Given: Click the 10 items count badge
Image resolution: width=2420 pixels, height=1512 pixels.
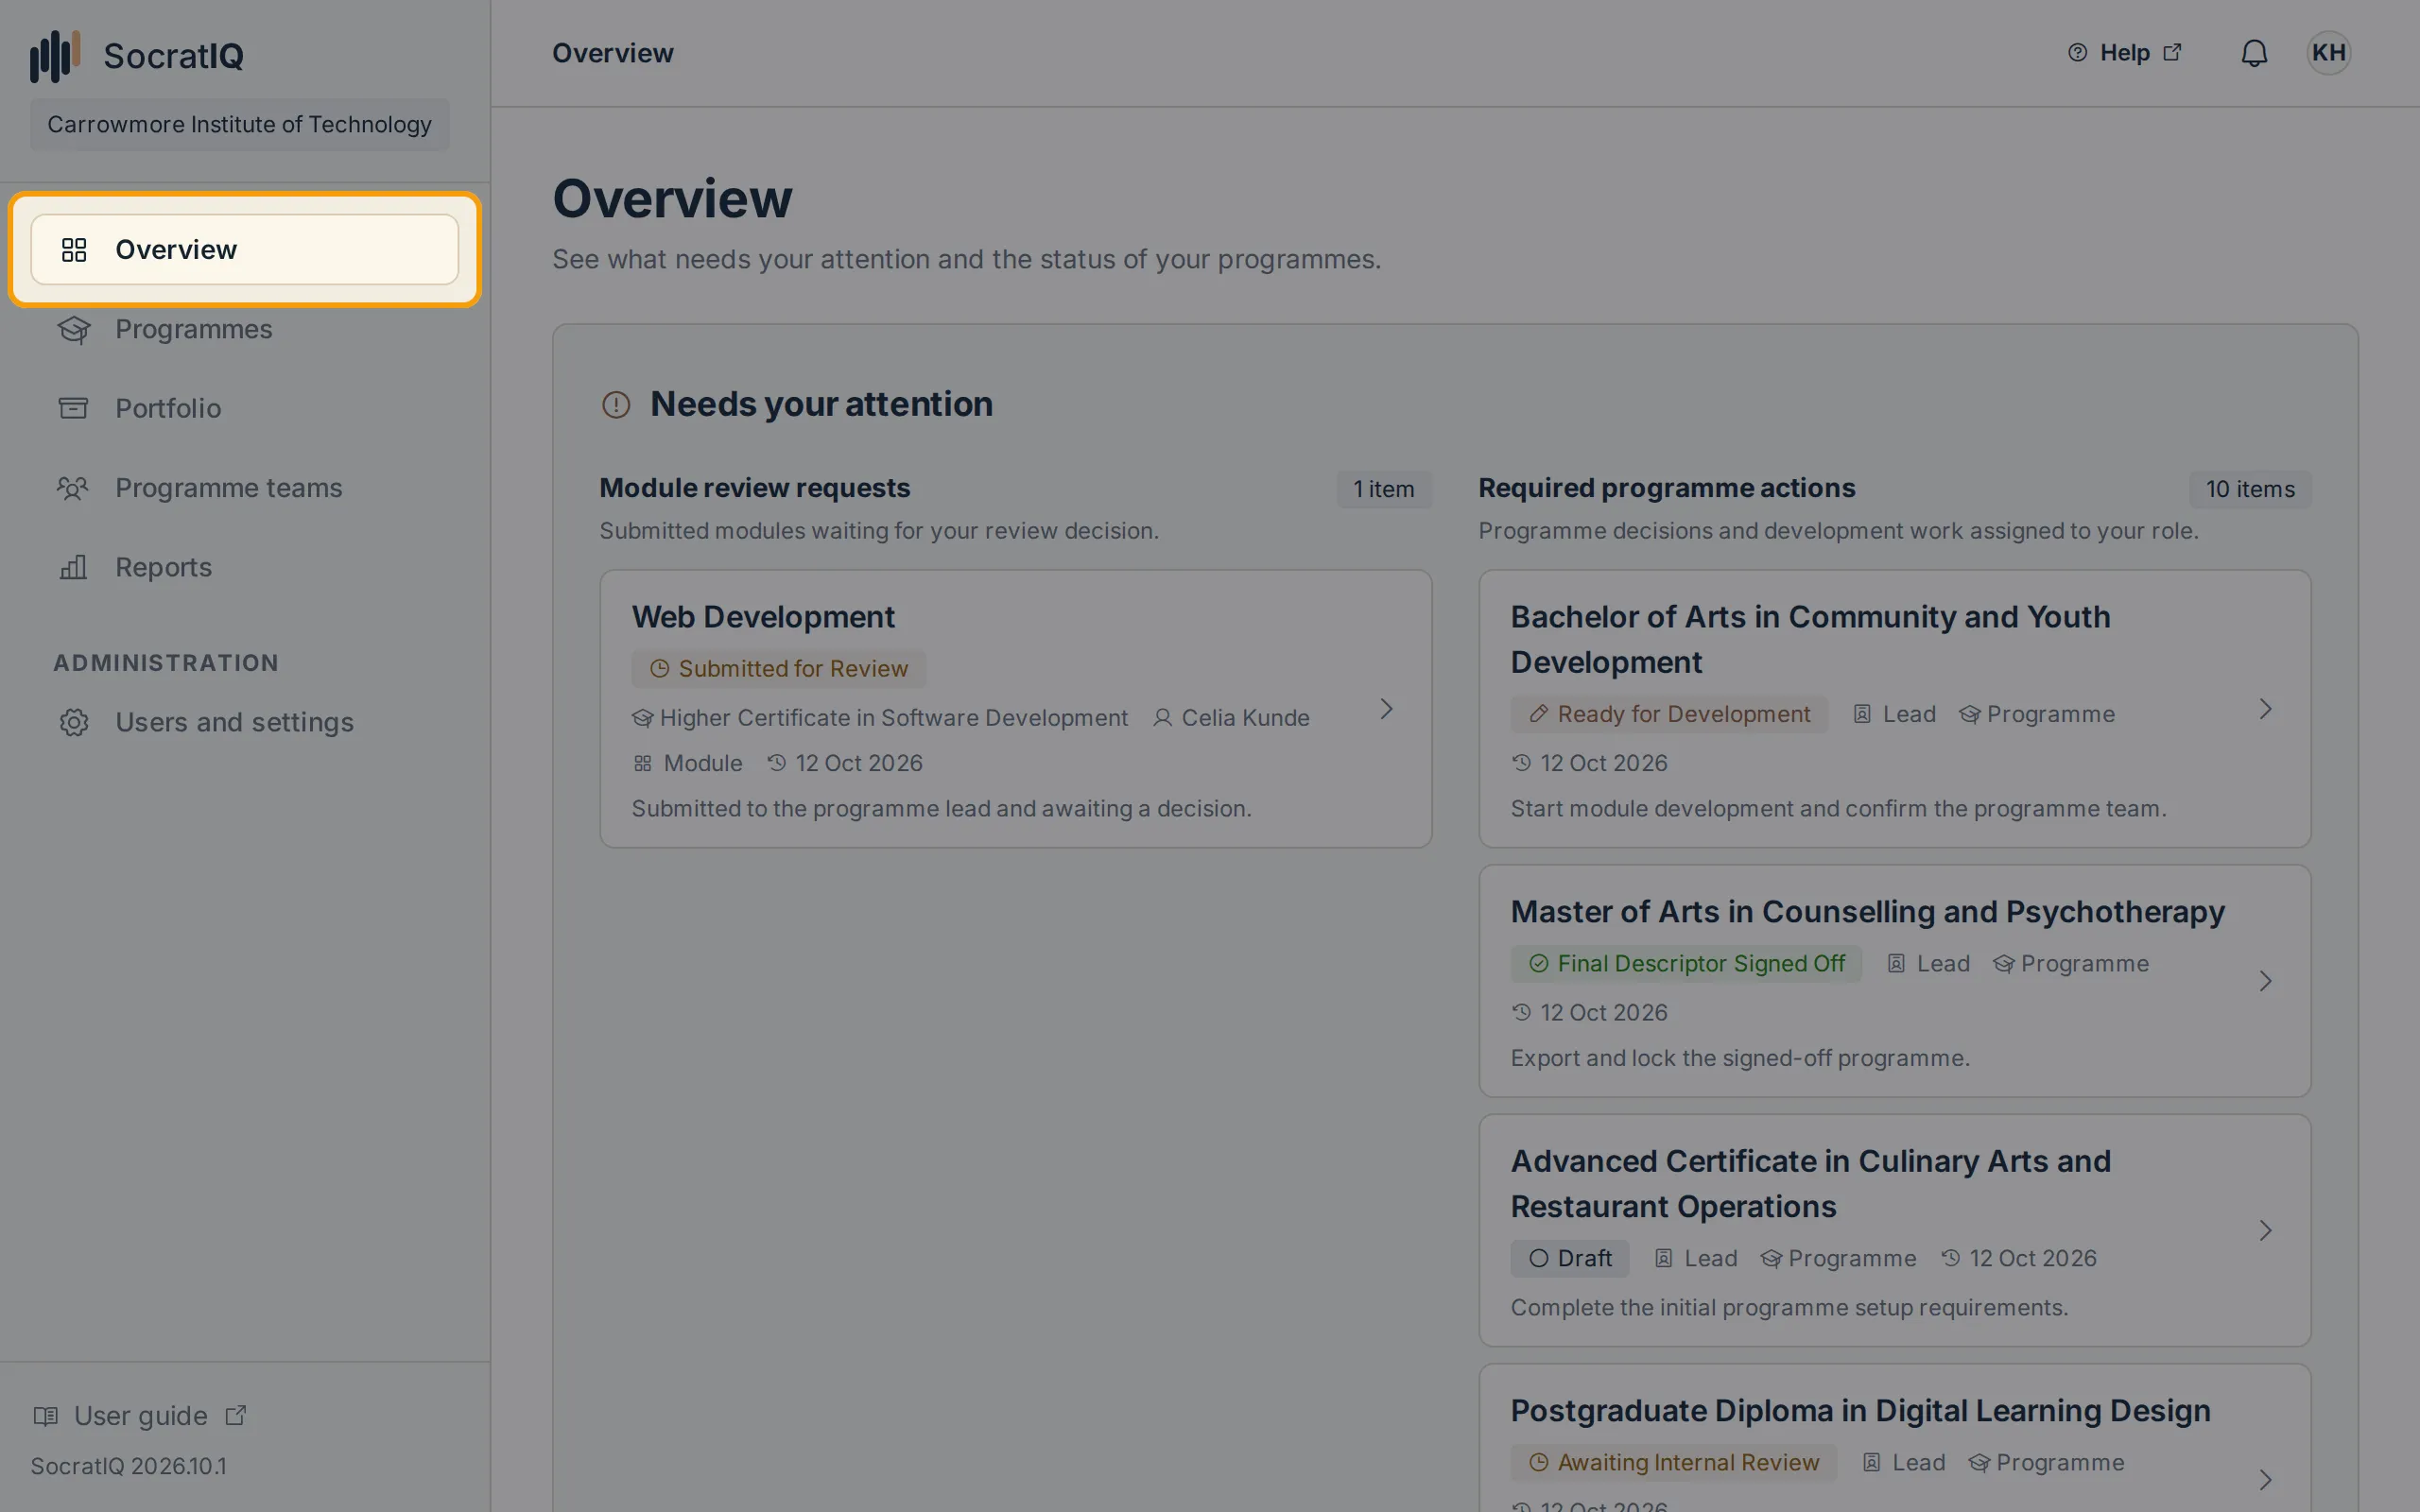Looking at the screenshot, I should (2250, 489).
